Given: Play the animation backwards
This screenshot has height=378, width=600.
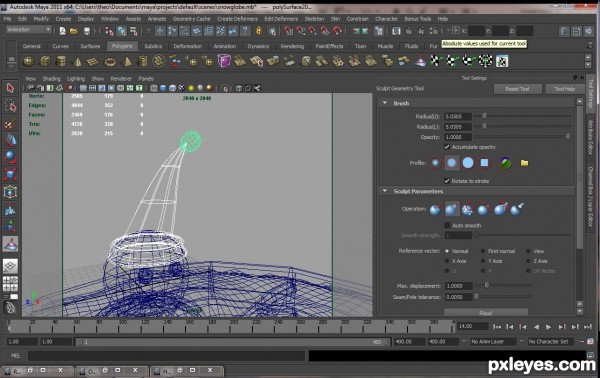Looking at the screenshot, I should pos(536,327).
